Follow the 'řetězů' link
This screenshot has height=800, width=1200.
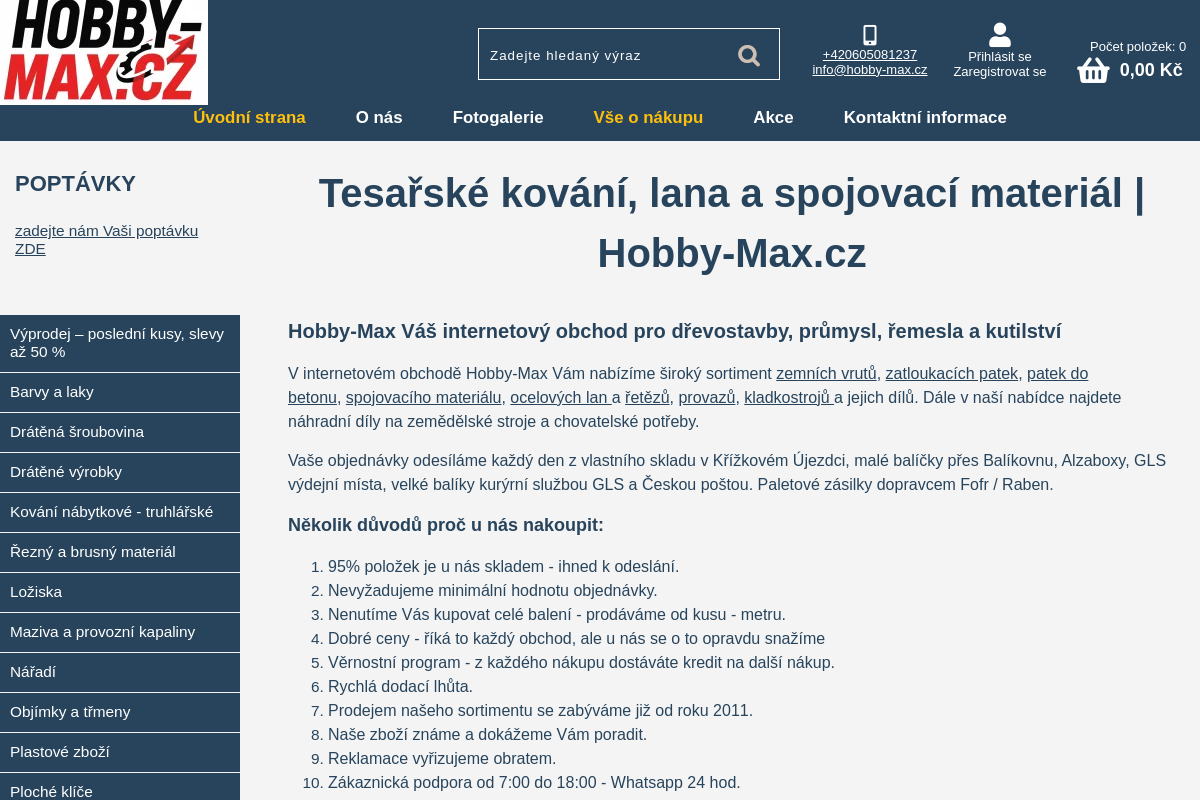pyautogui.click(x=647, y=397)
